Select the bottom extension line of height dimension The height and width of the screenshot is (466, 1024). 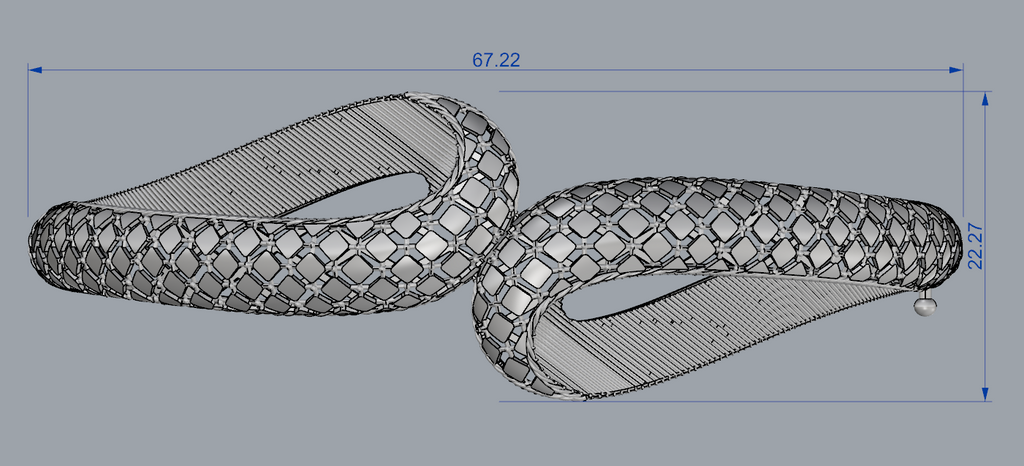[x=740, y=402]
